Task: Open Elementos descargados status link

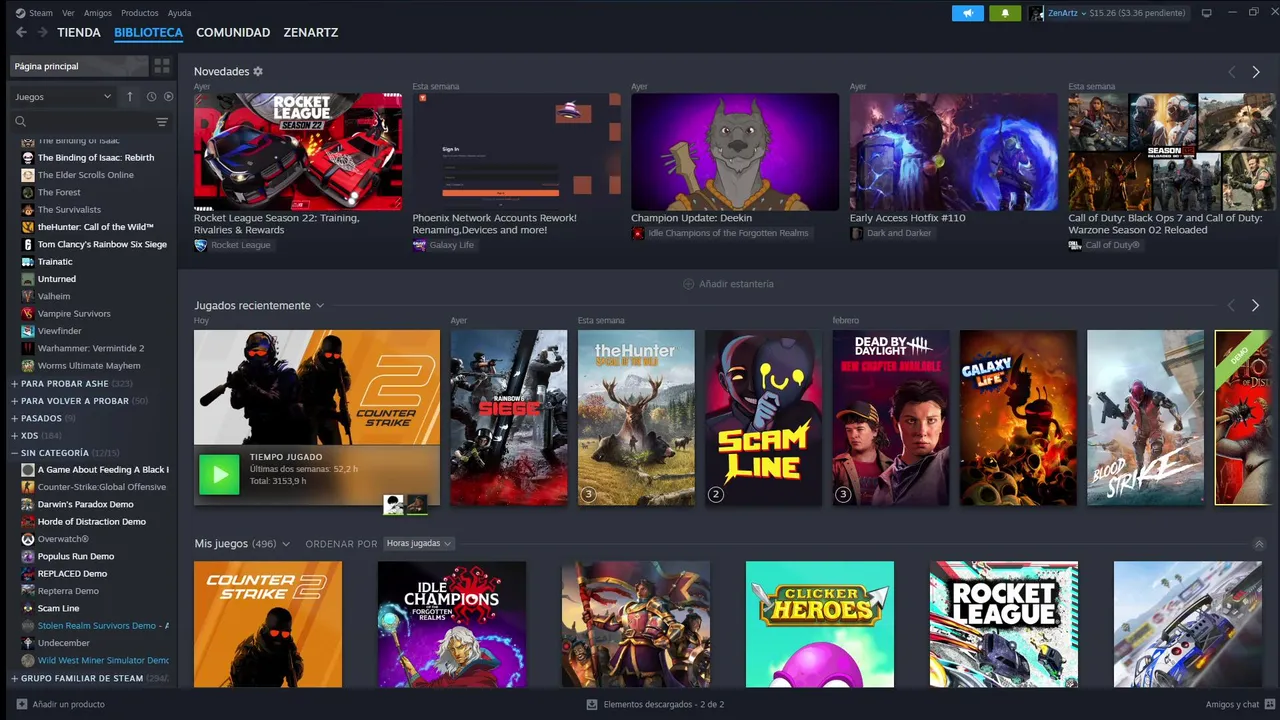Action: coord(664,704)
